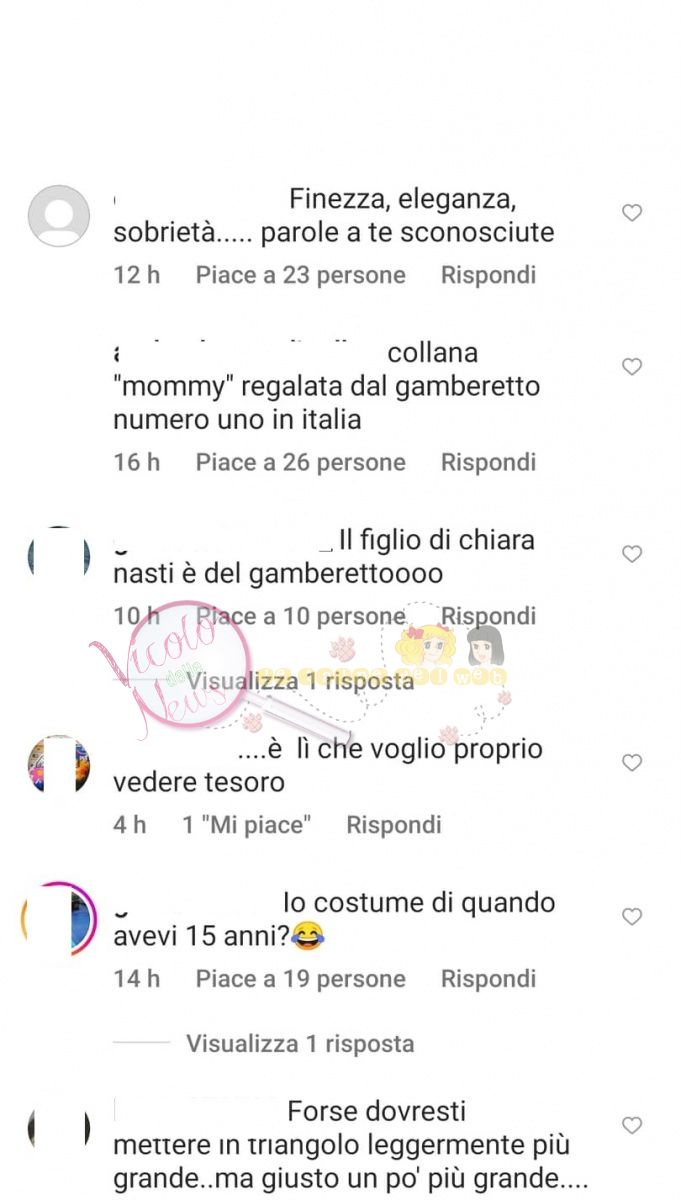Like the 'figlio di chiara nasti' comment
681x1200 pixels.
tap(632, 554)
